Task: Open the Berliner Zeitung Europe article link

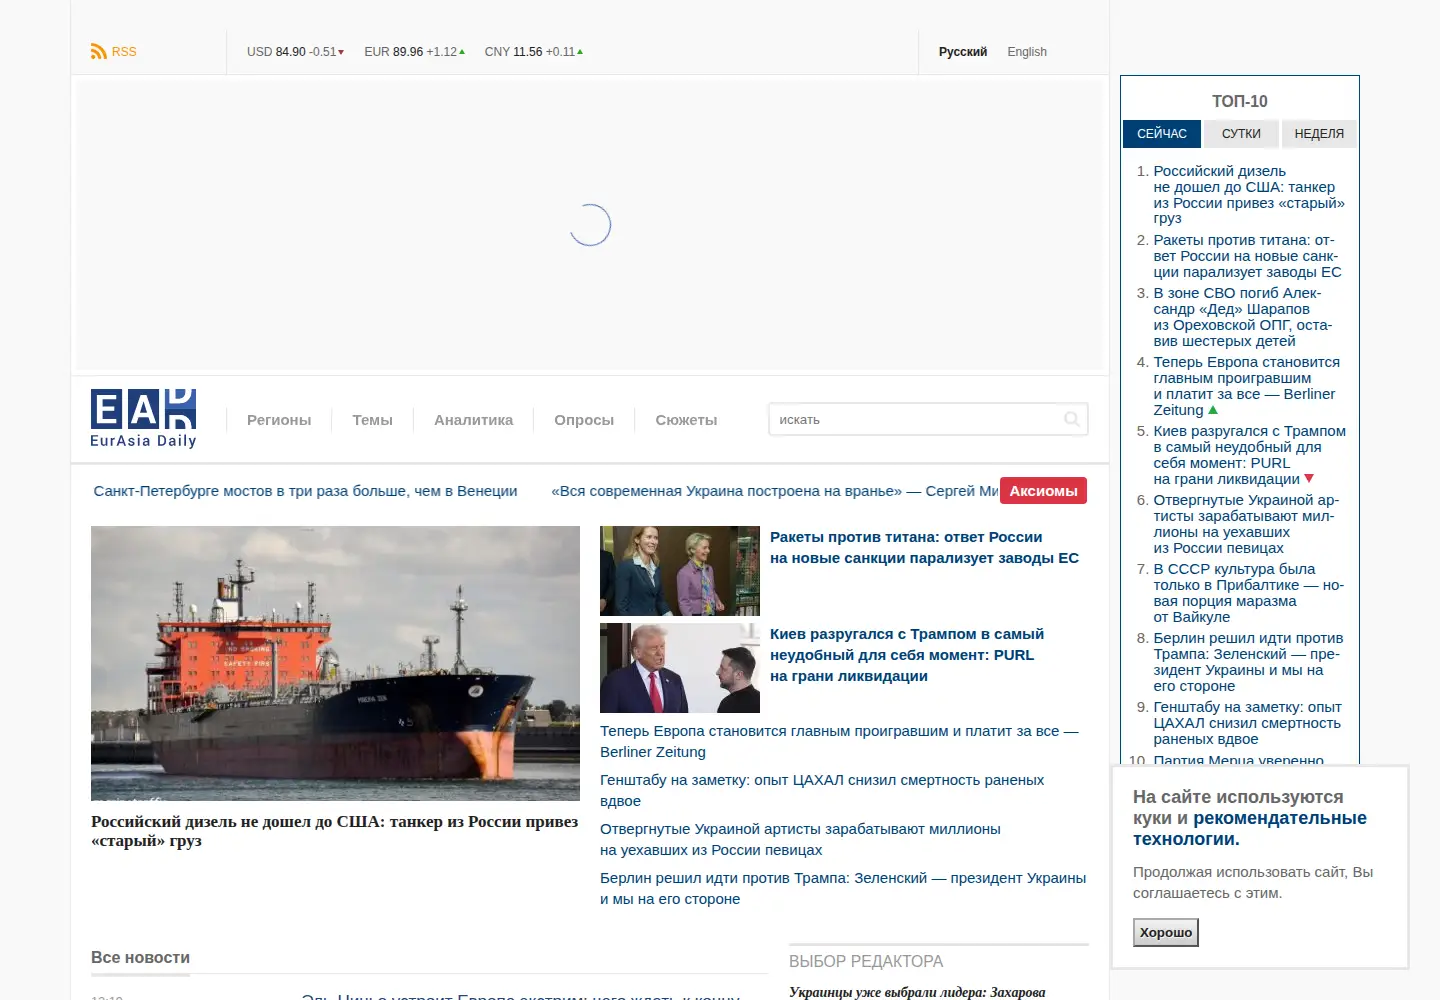Action: [839, 742]
